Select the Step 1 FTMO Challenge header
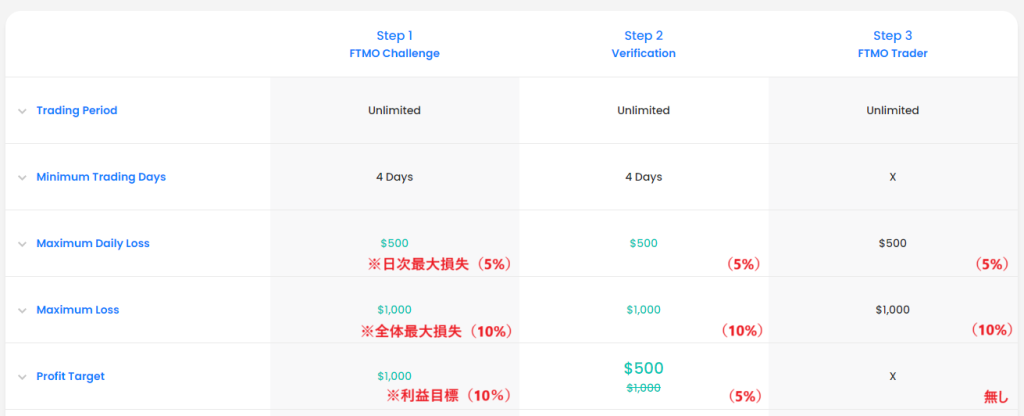This screenshot has height=416, width=1024. pyautogui.click(x=394, y=44)
